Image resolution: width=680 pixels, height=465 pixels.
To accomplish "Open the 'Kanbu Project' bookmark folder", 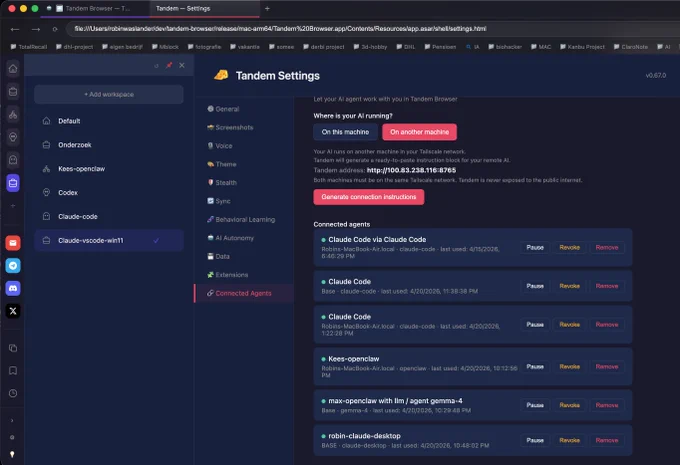I will [582, 47].
